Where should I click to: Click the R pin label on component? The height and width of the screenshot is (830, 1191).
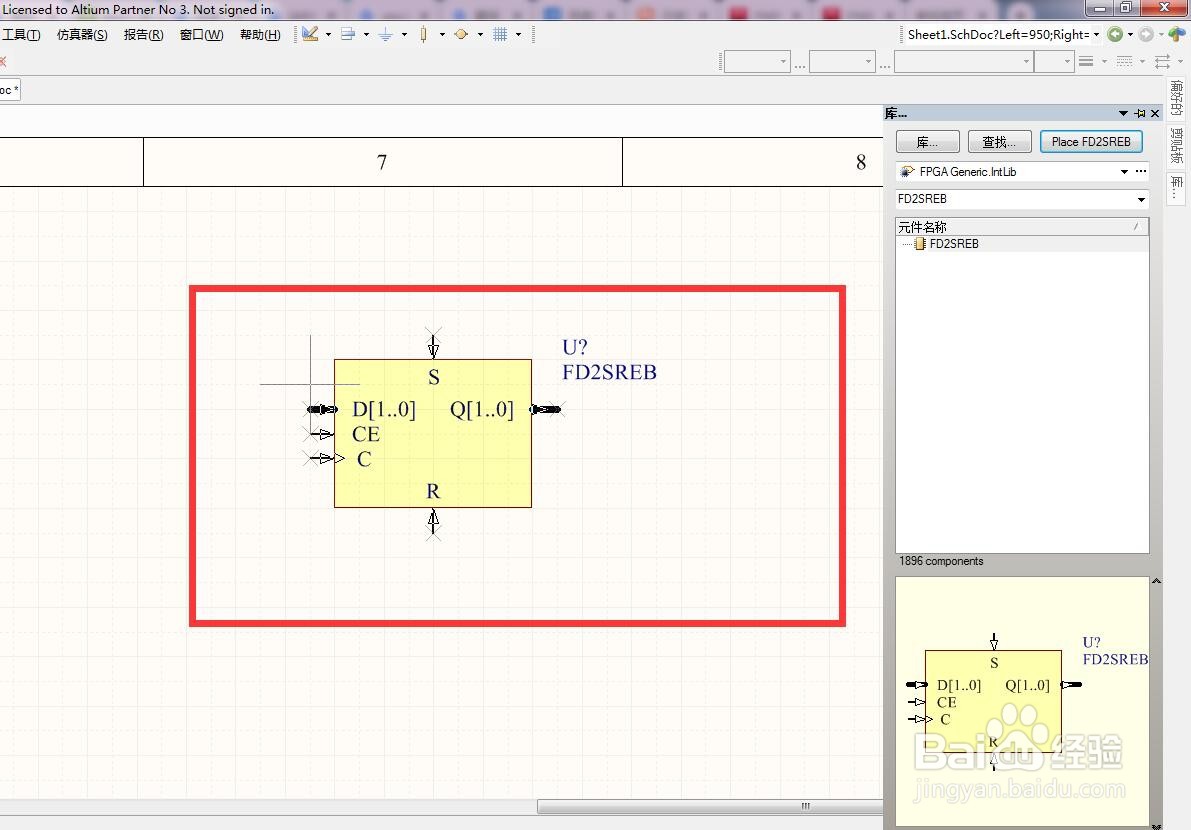click(x=433, y=491)
